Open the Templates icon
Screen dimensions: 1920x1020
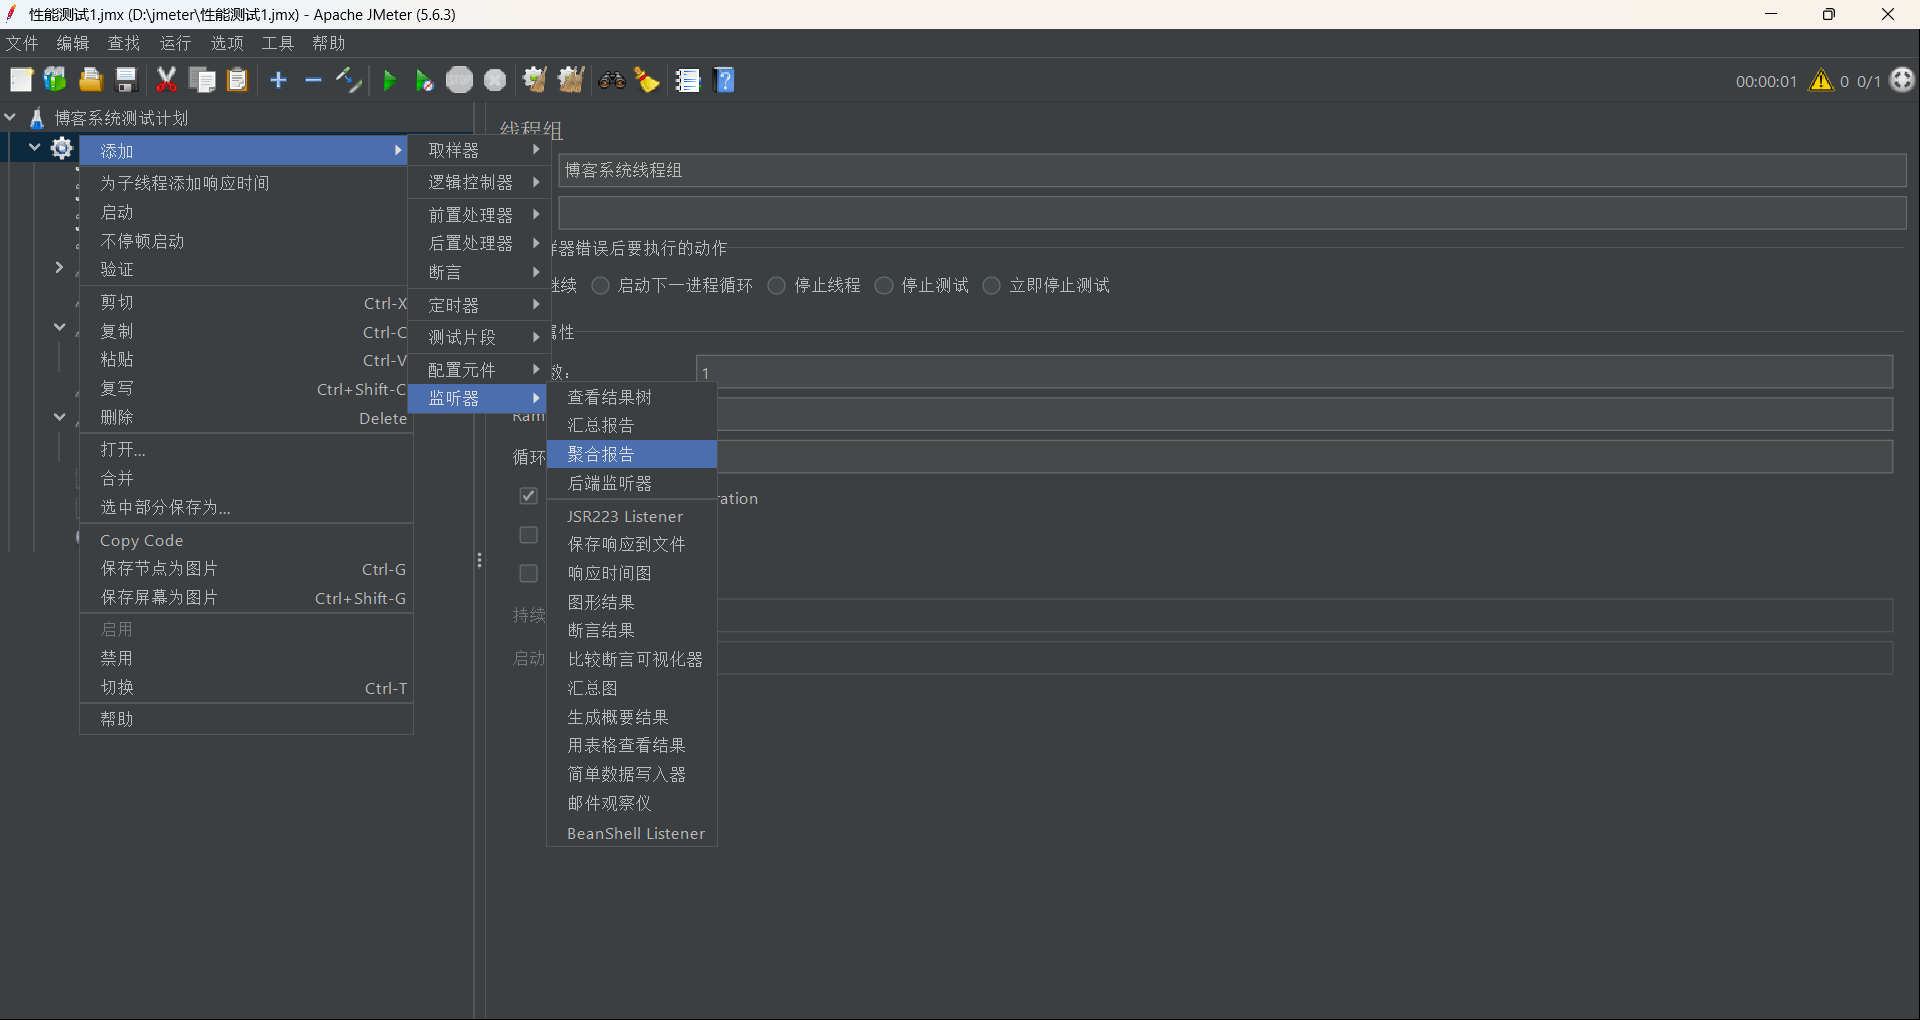click(x=55, y=80)
